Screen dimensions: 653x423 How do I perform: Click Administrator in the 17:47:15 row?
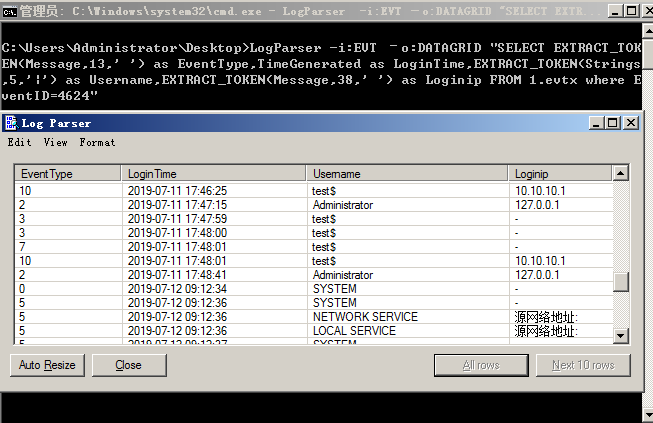coord(408,205)
